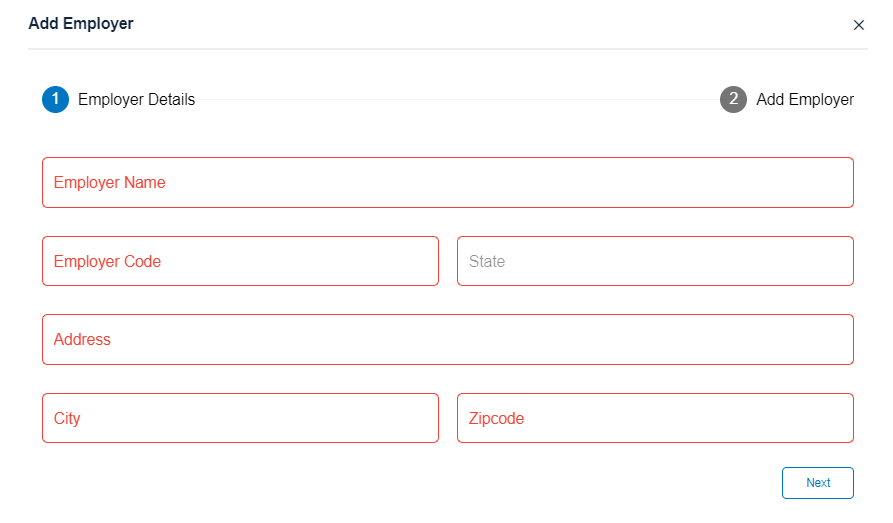
Task: Click the Add Employer dialog title
Action: point(81,24)
